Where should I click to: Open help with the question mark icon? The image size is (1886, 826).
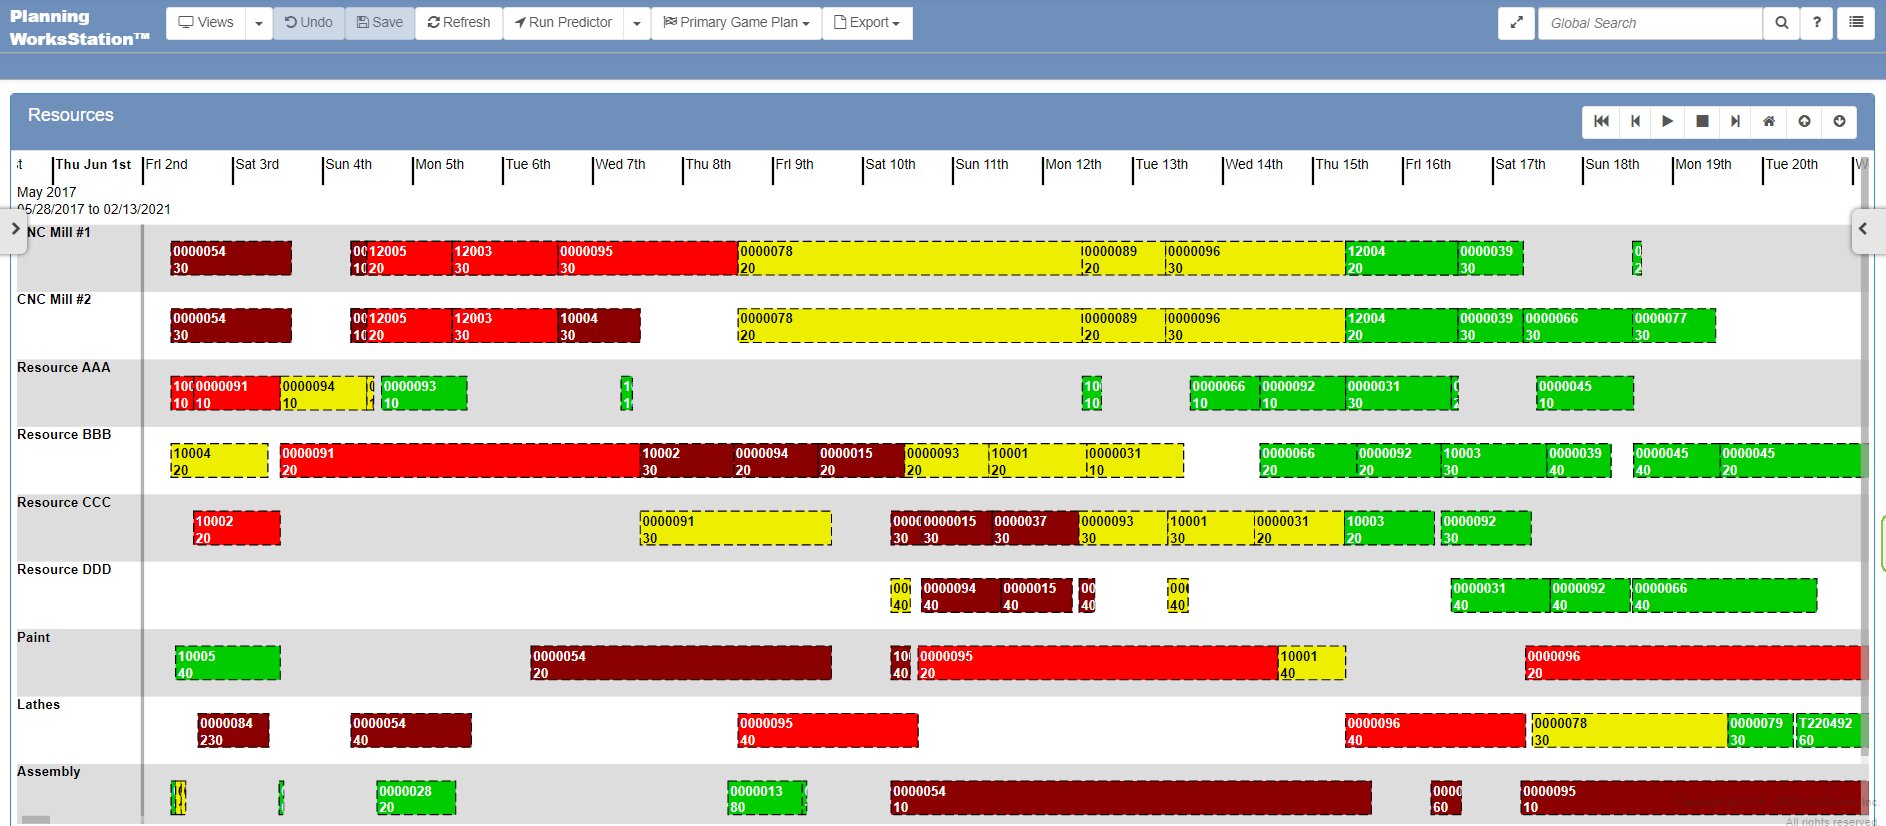[1817, 23]
